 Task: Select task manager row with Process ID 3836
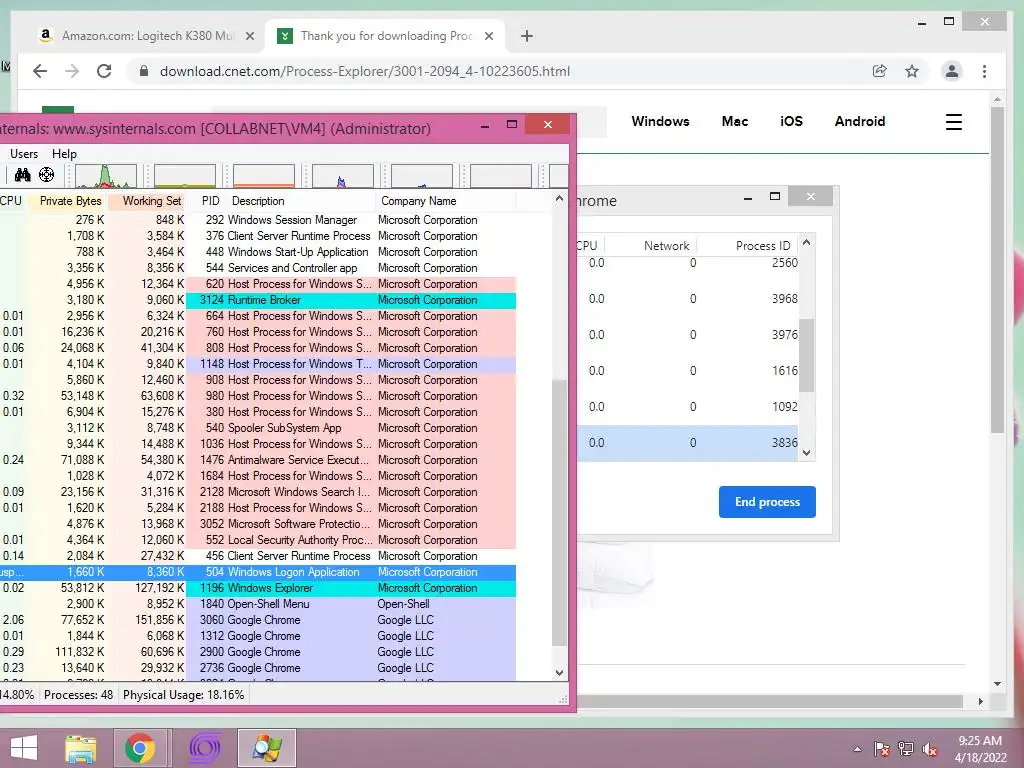[687, 443]
